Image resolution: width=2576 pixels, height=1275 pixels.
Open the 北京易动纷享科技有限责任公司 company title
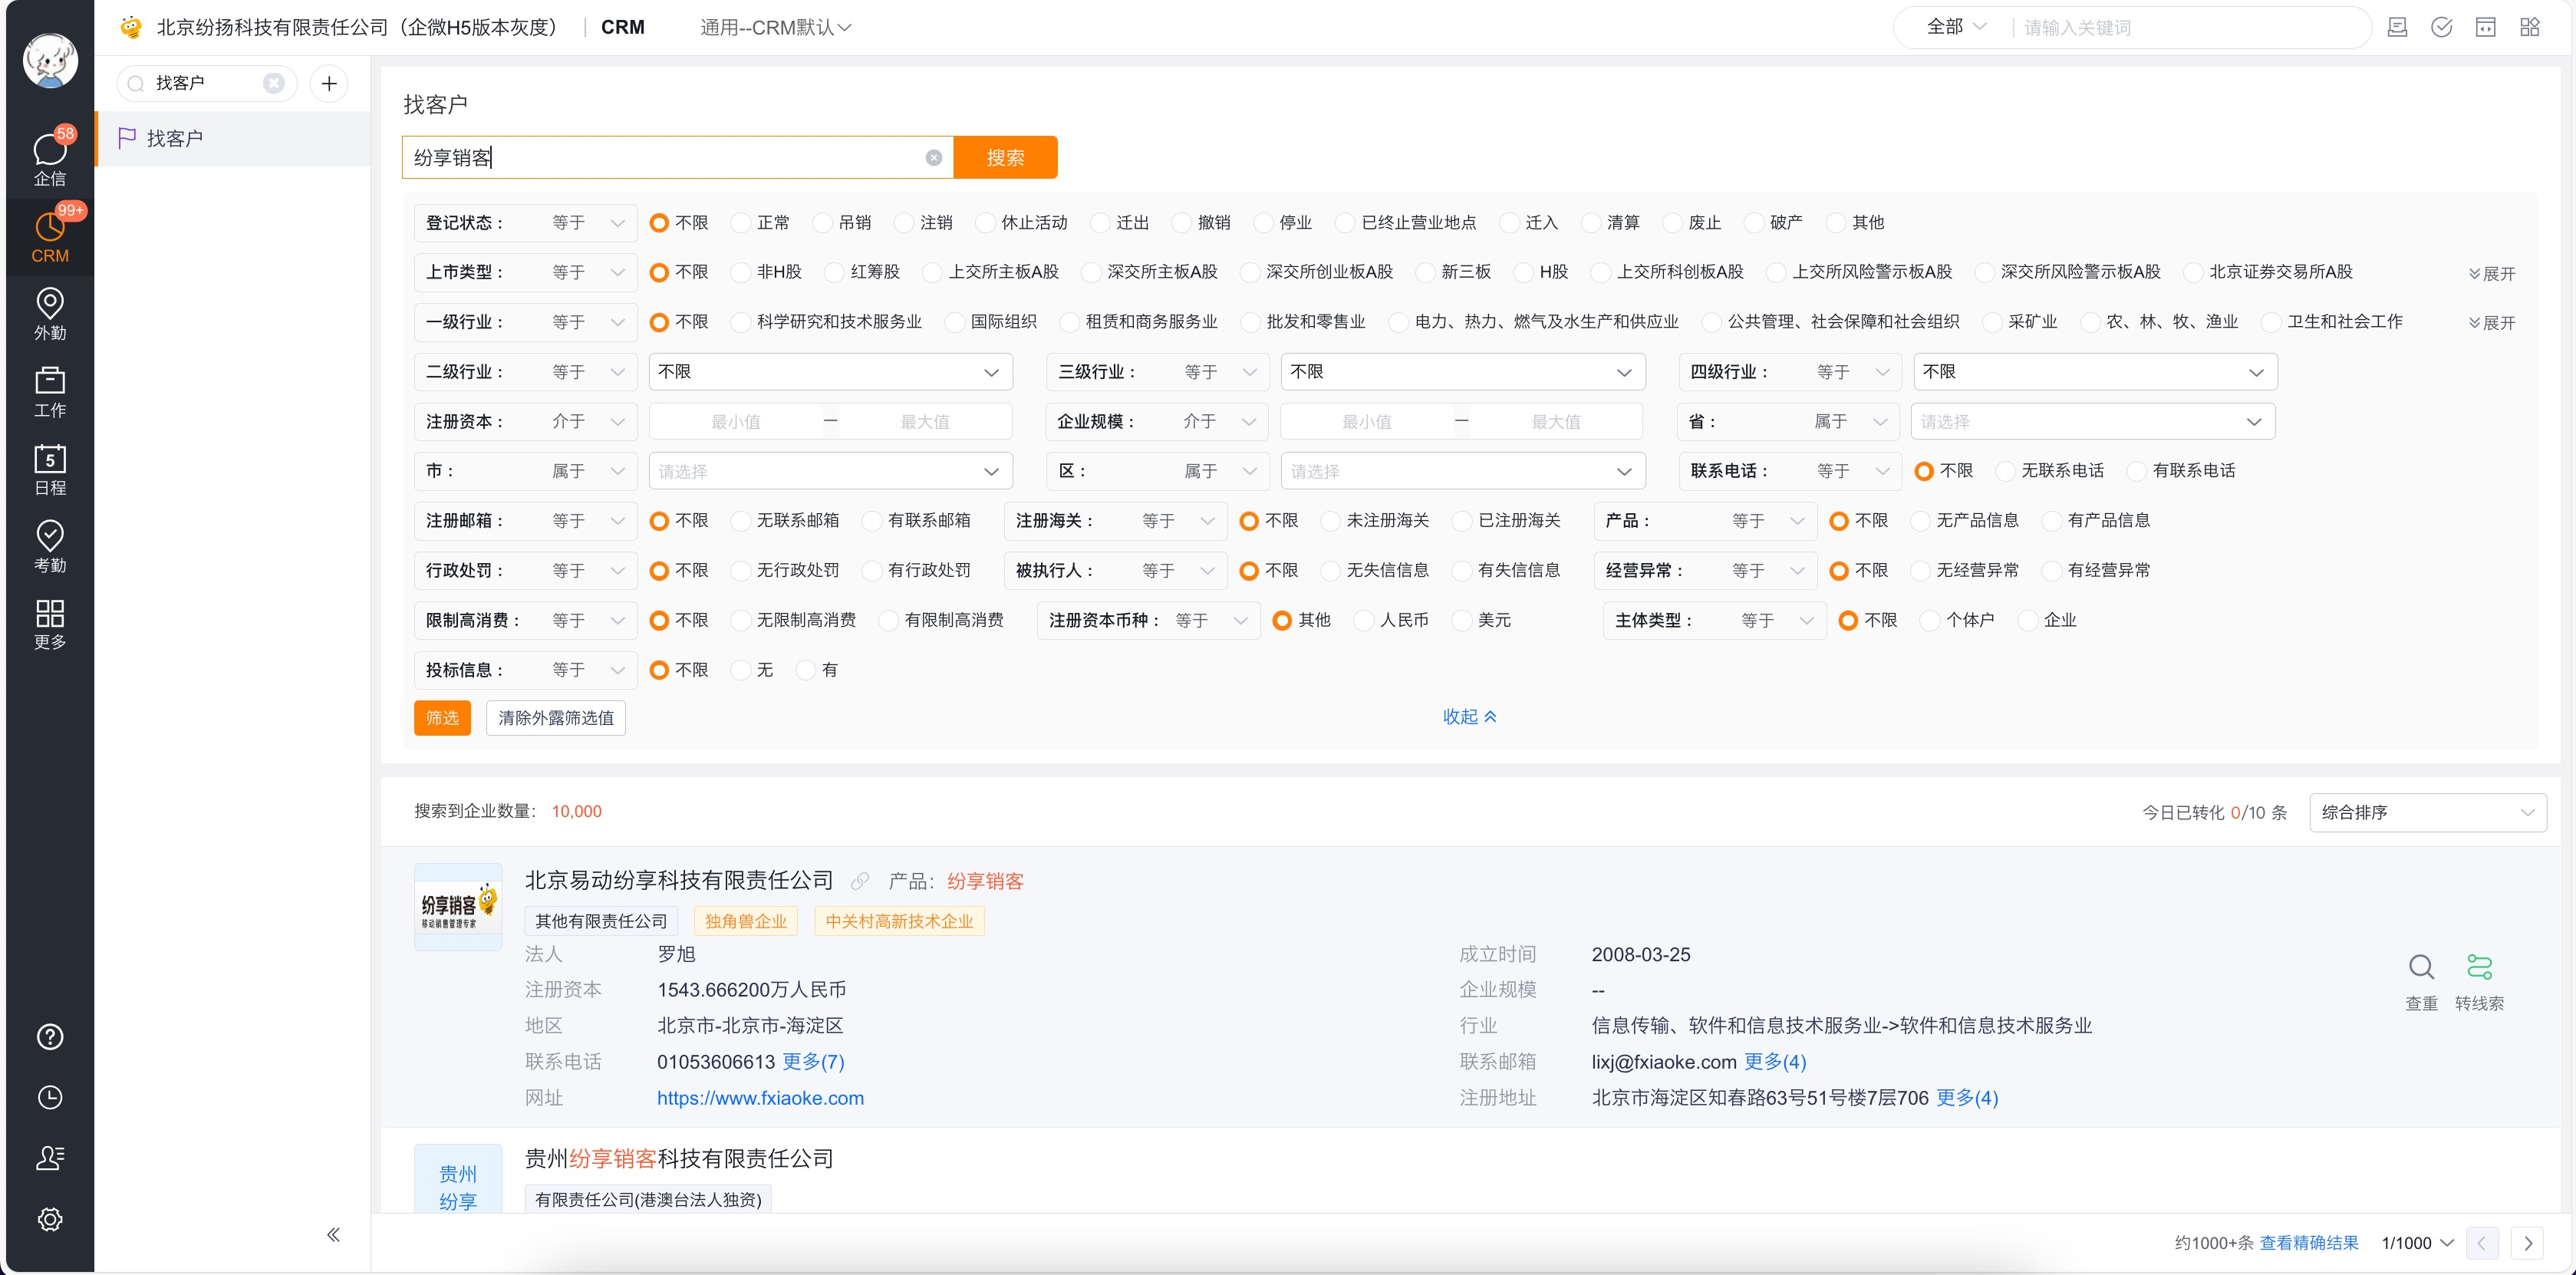(679, 880)
